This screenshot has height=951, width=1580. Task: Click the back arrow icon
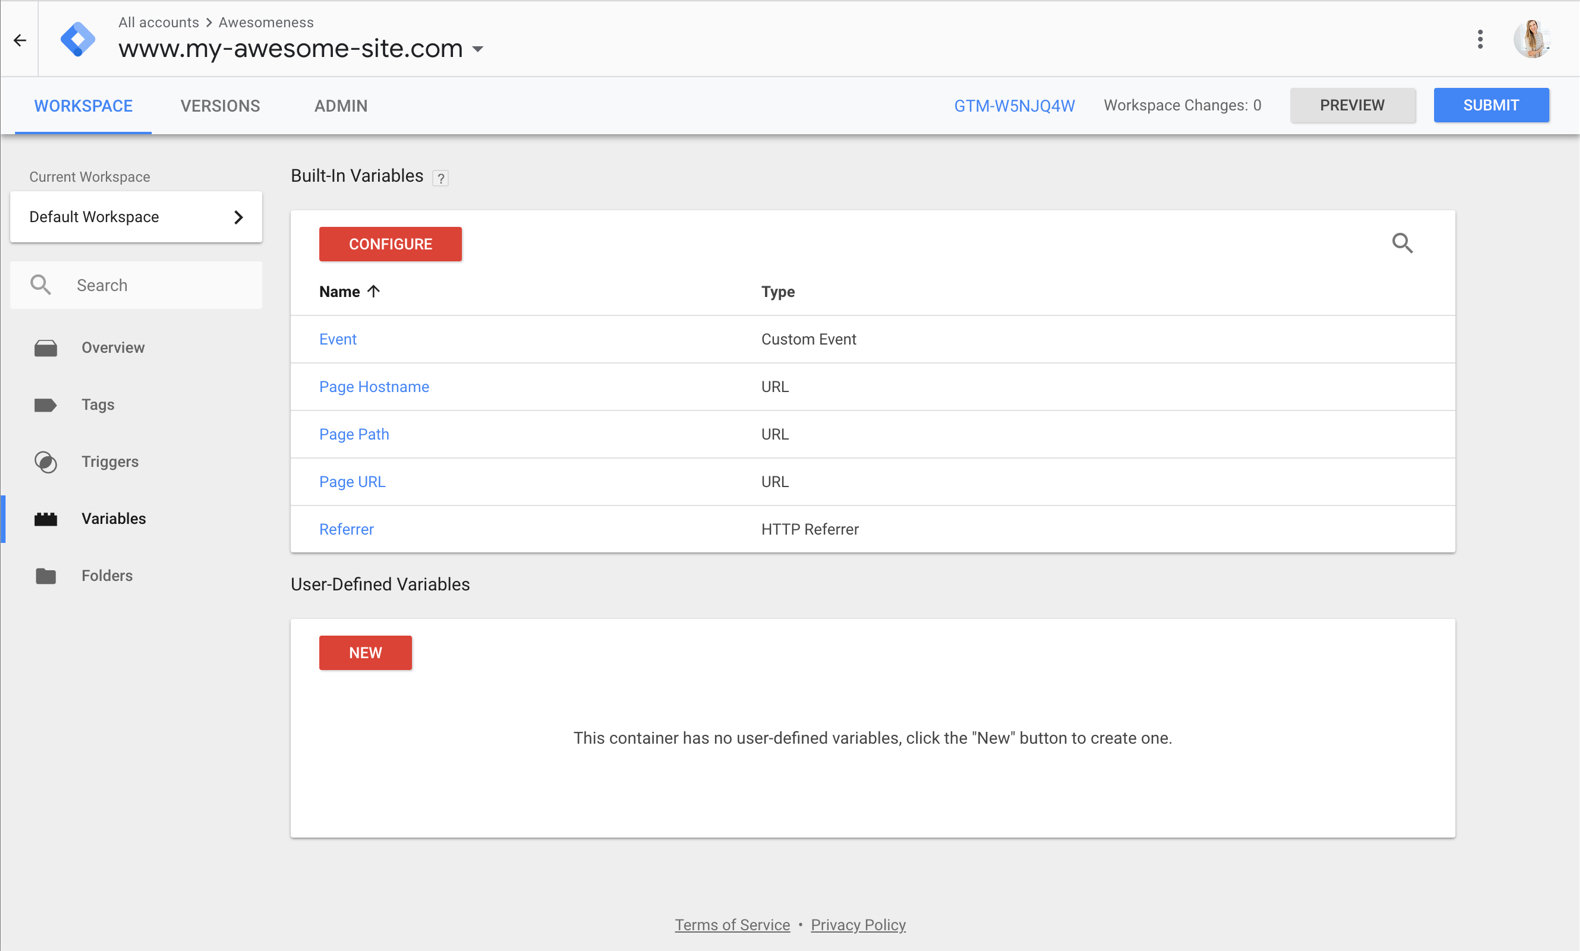20,40
